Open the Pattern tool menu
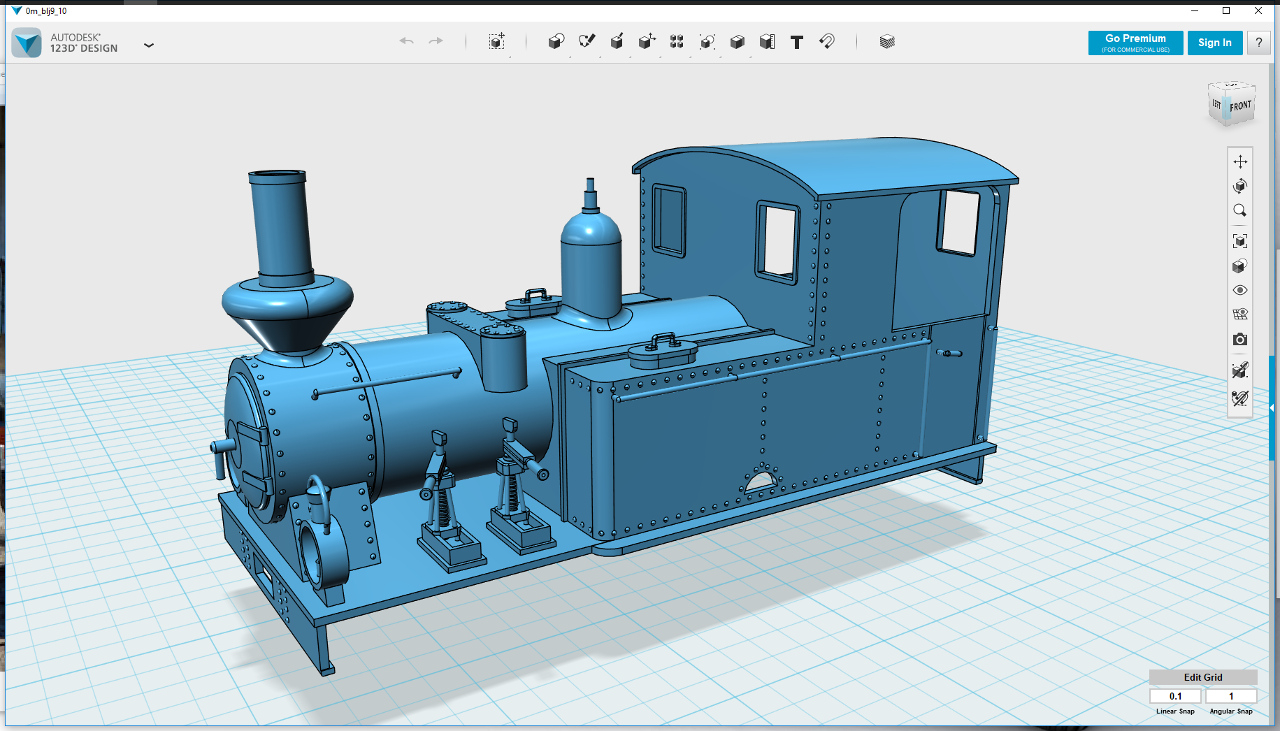Screen dimensions: 1280x731 click(x=677, y=41)
